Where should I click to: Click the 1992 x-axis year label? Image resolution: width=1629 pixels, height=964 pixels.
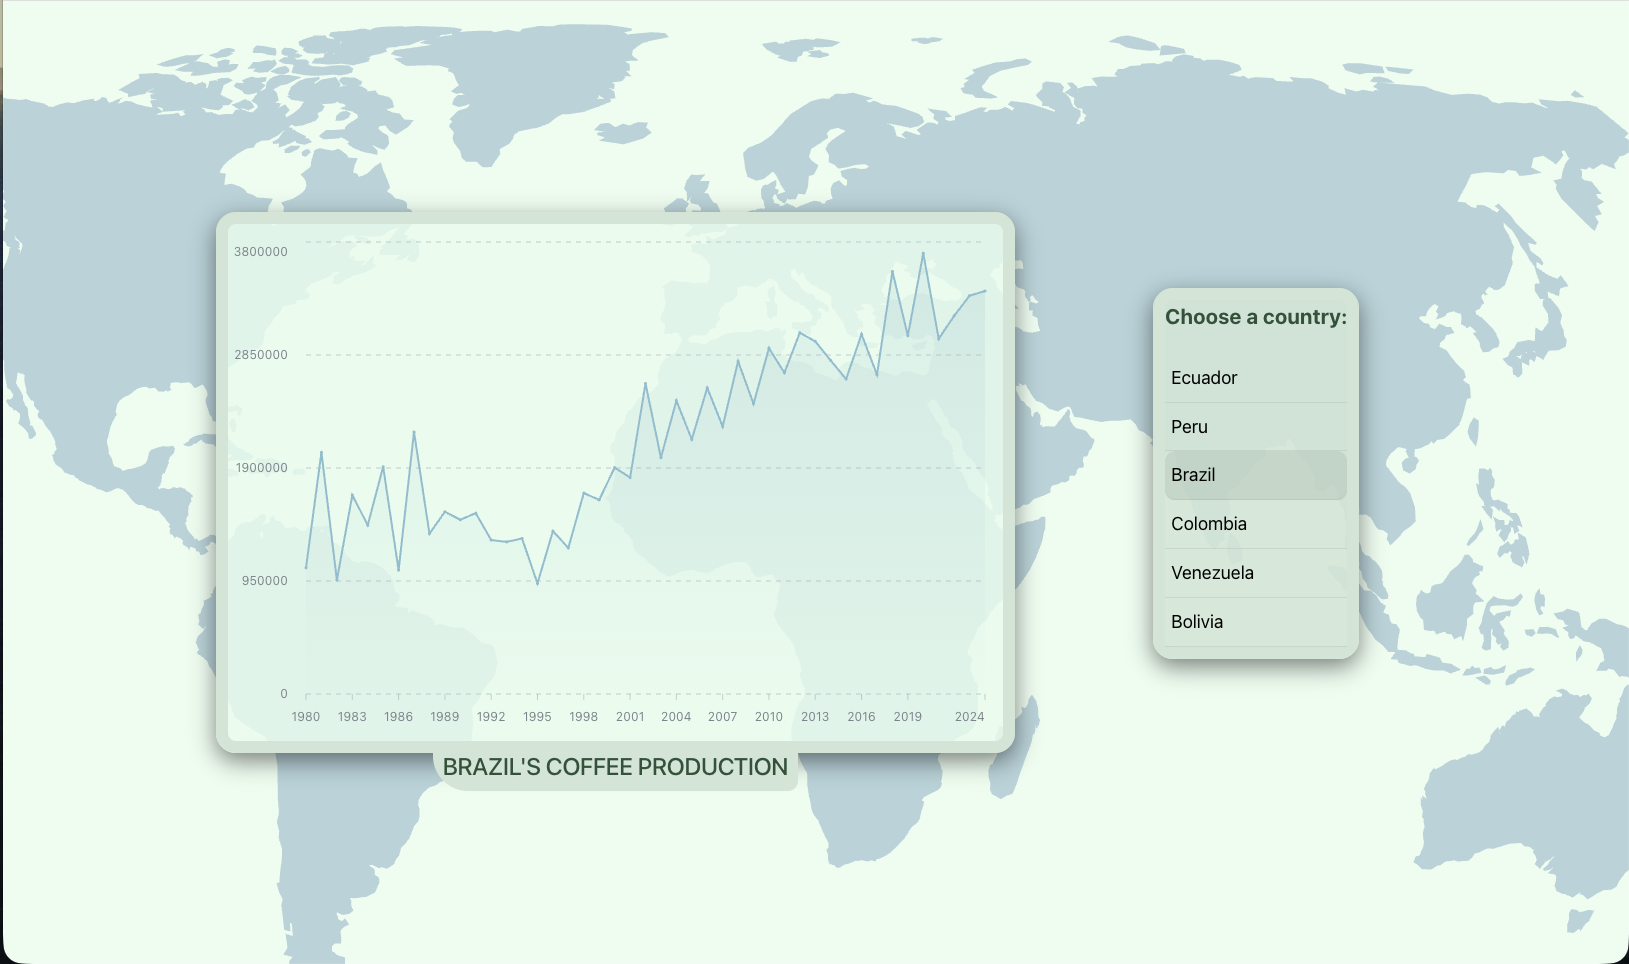(491, 717)
